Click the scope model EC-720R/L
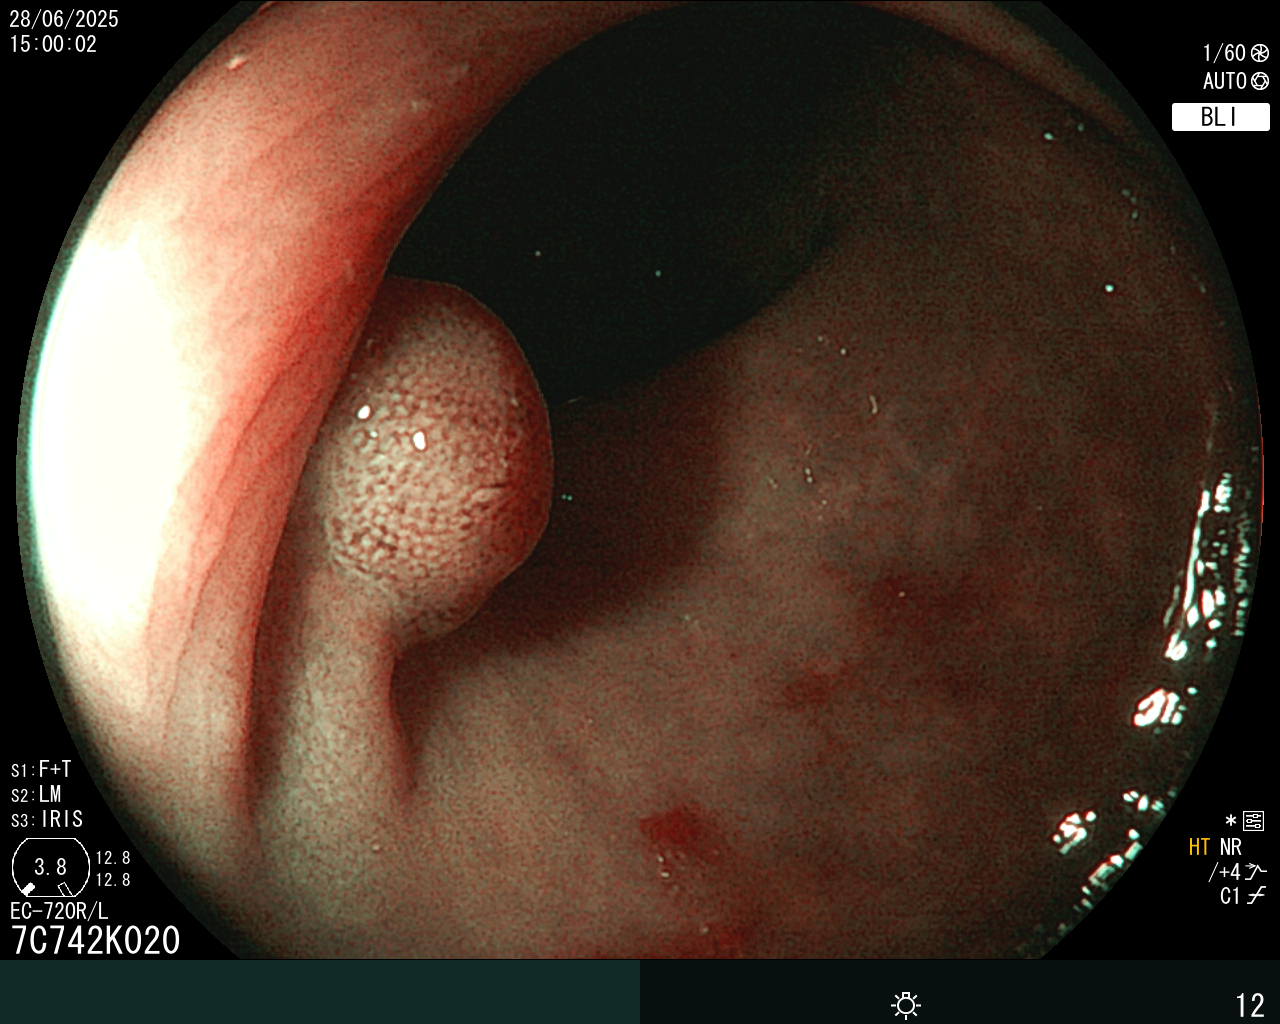The height and width of the screenshot is (1024, 1280). click(59, 911)
